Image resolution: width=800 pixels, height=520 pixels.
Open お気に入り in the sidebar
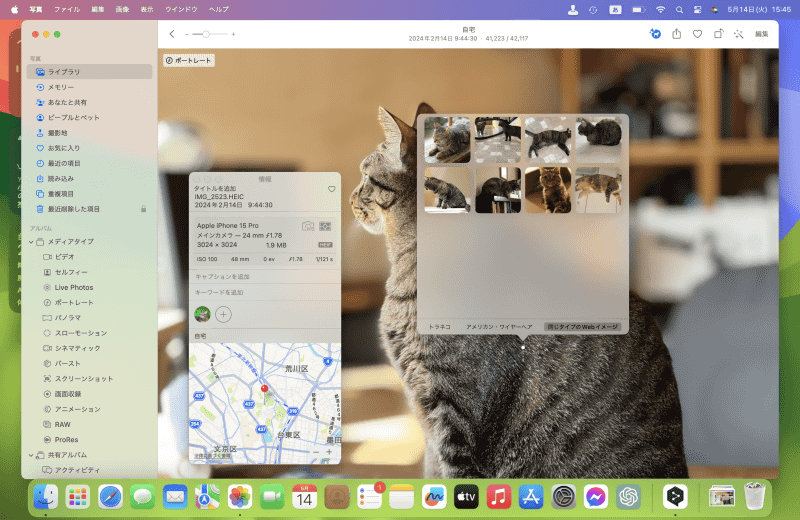tap(89, 148)
